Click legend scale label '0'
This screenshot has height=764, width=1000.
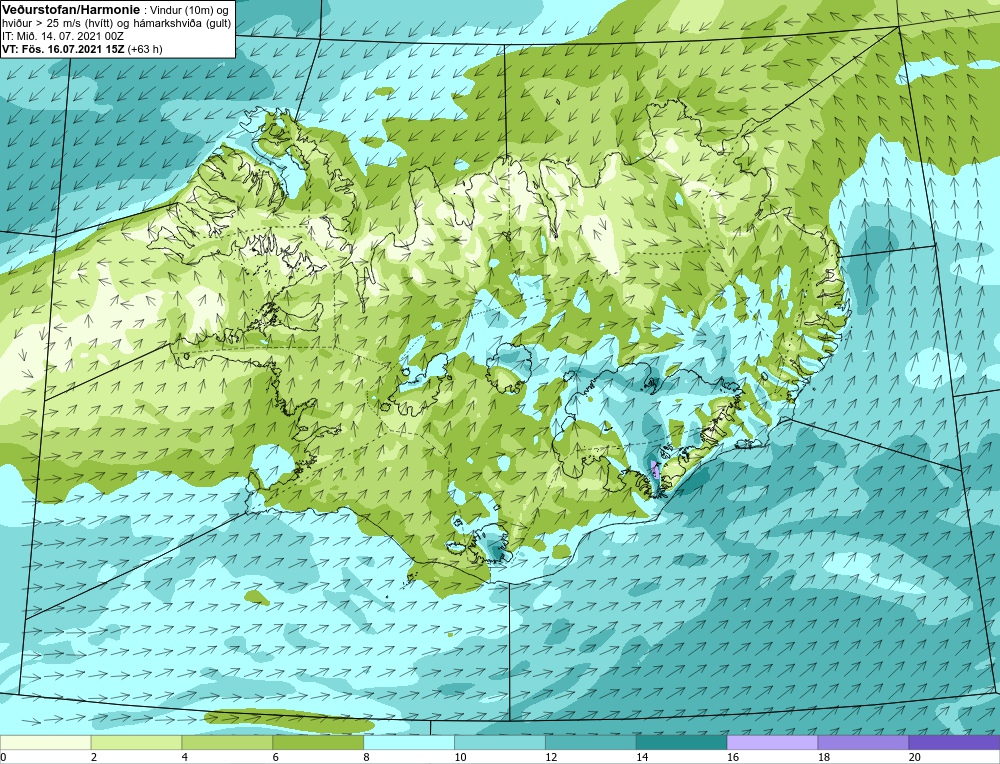pyautogui.click(x=3, y=757)
